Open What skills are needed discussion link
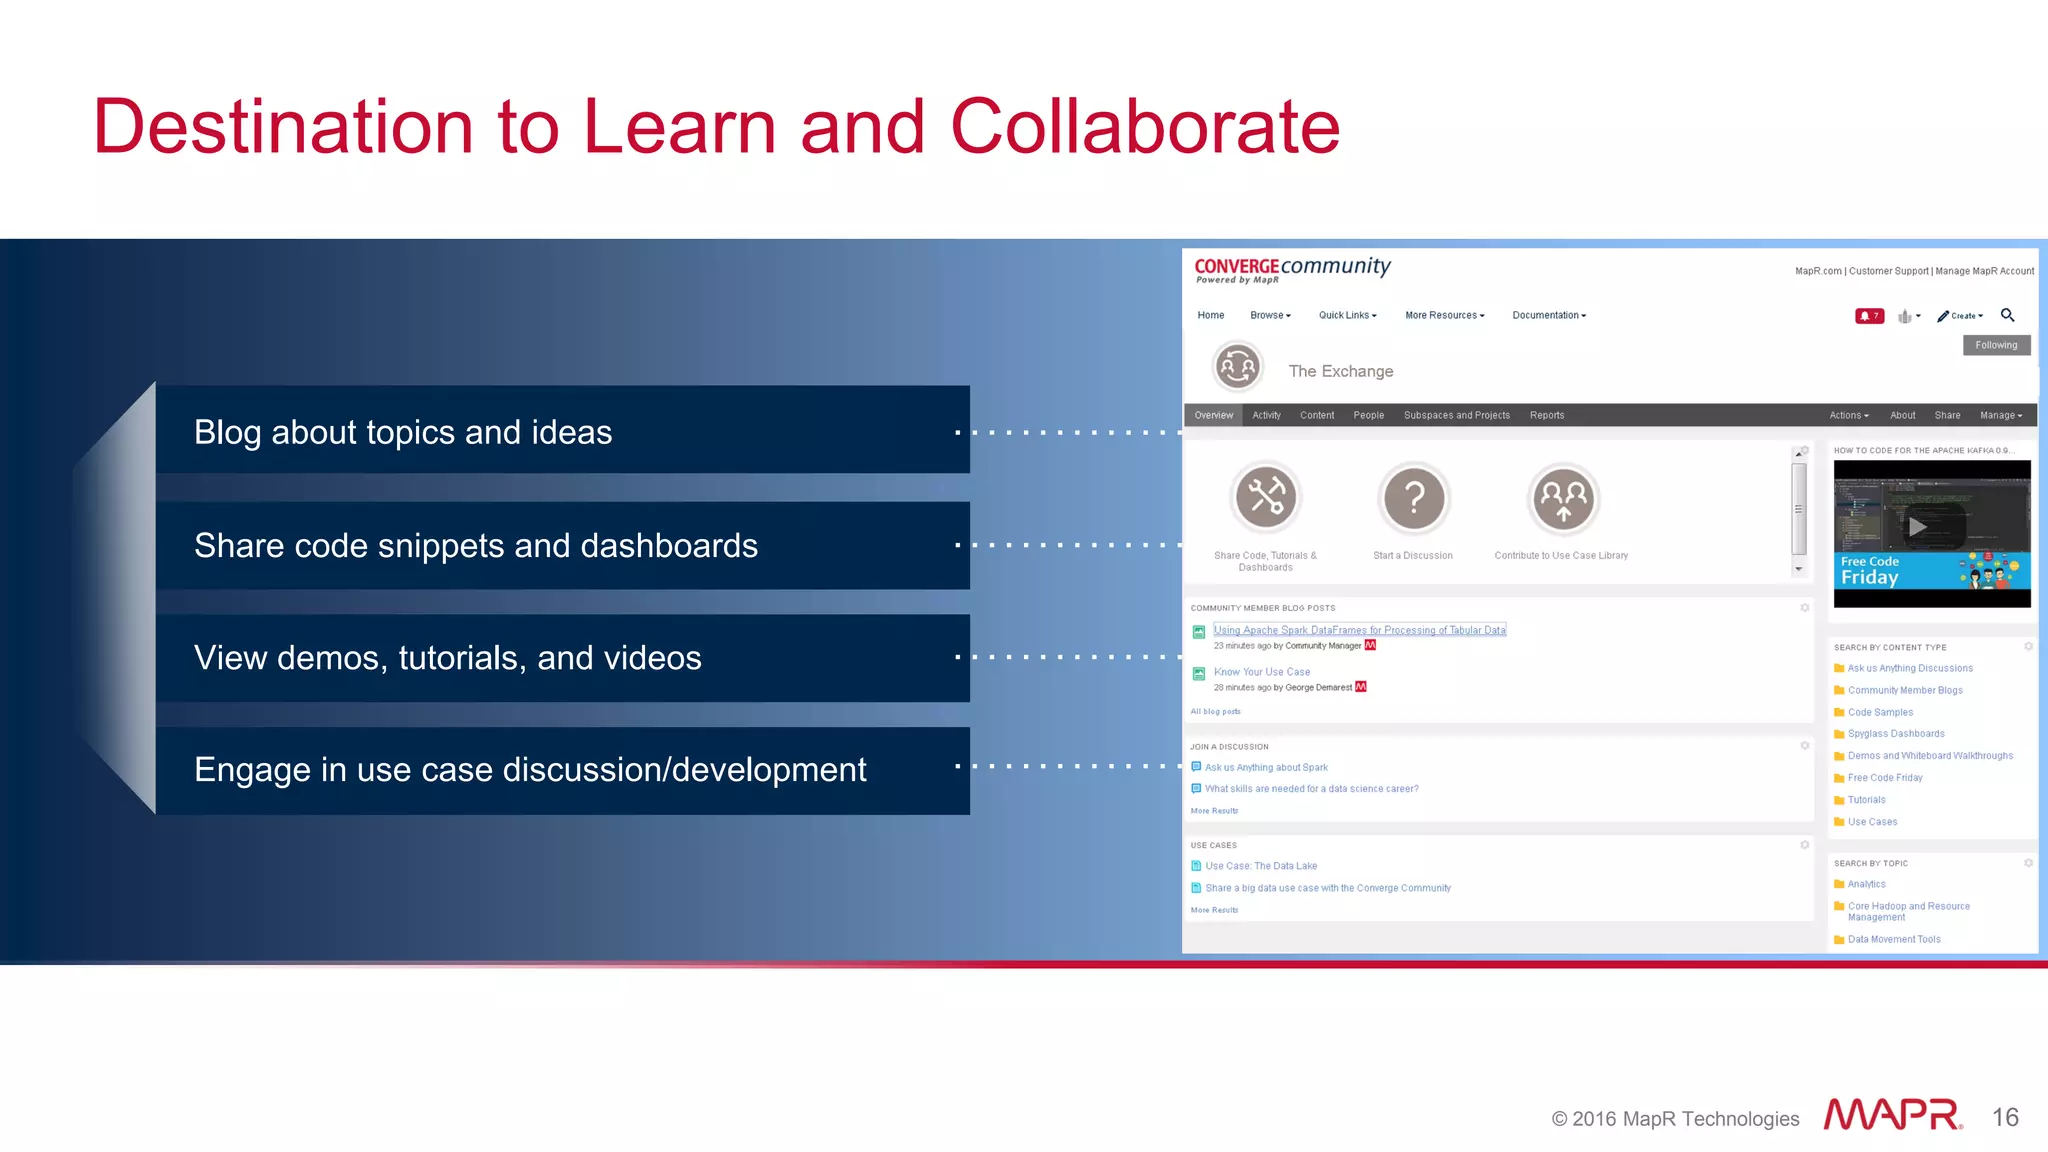 pos(1311,789)
